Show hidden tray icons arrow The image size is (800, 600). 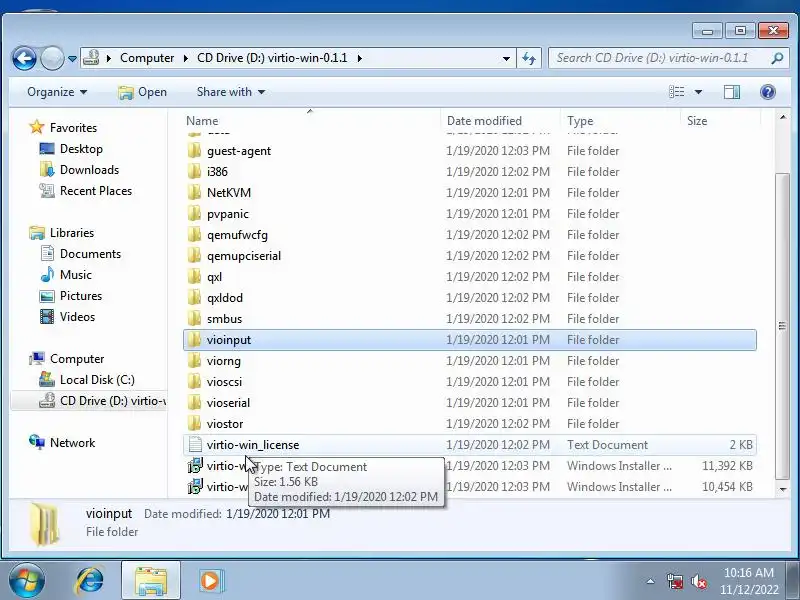pos(651,581)
